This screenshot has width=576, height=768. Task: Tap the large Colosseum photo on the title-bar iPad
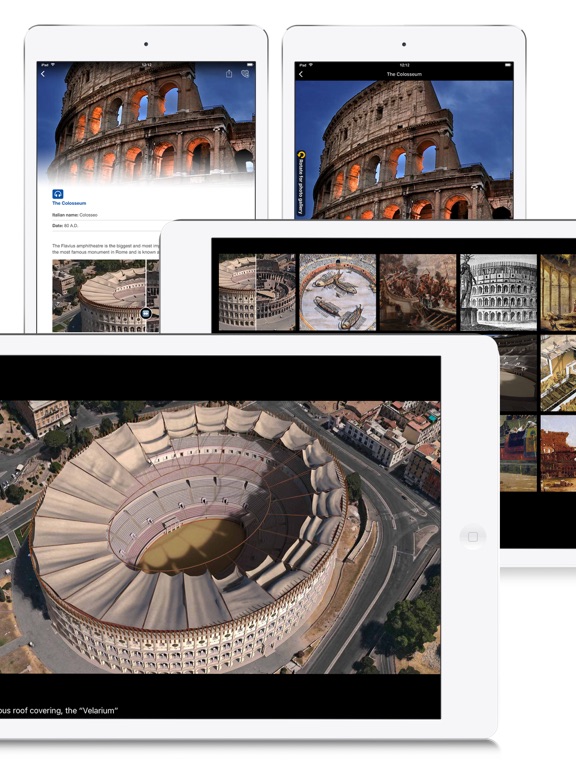click(404, 149)
